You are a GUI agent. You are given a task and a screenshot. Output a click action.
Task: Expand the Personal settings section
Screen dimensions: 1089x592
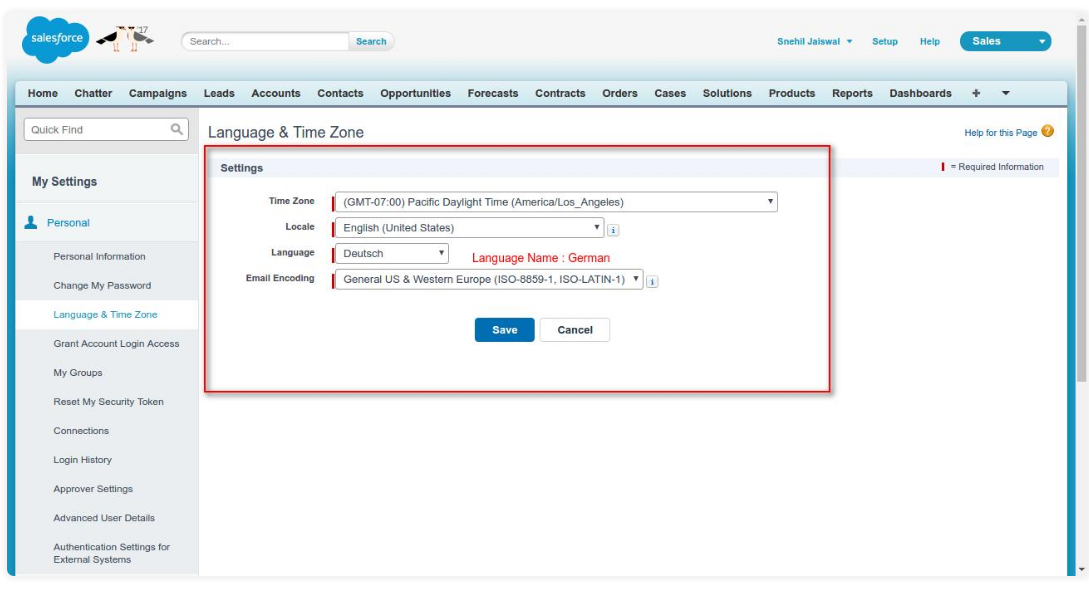click(68, 223)
